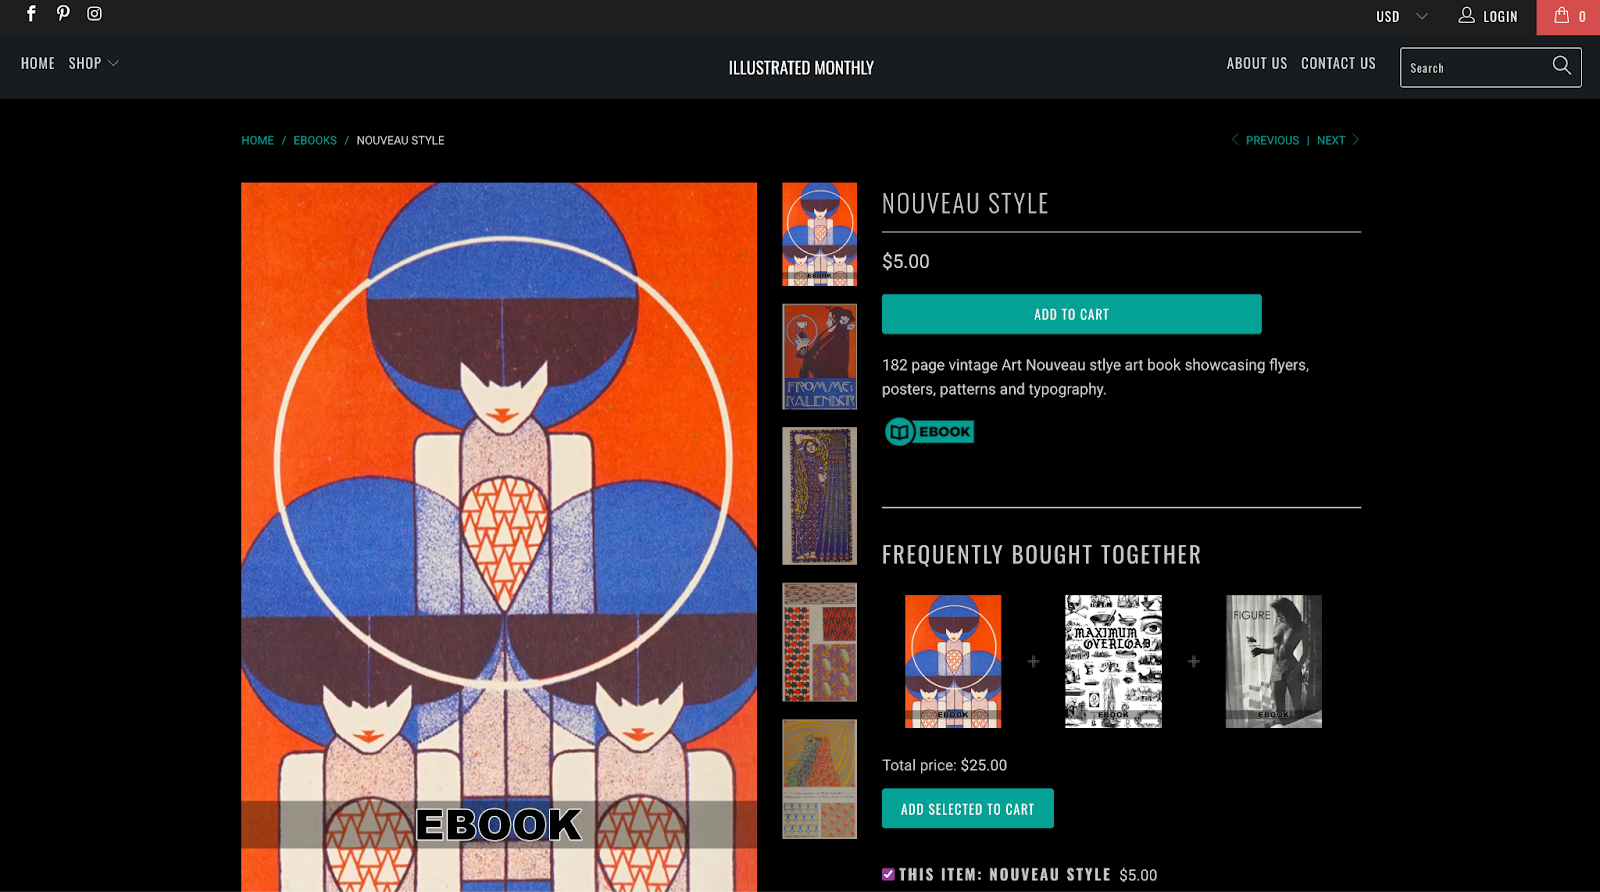Go to Ebooks breadcrumb link
Screen dimensions: 1600x892
315,140
